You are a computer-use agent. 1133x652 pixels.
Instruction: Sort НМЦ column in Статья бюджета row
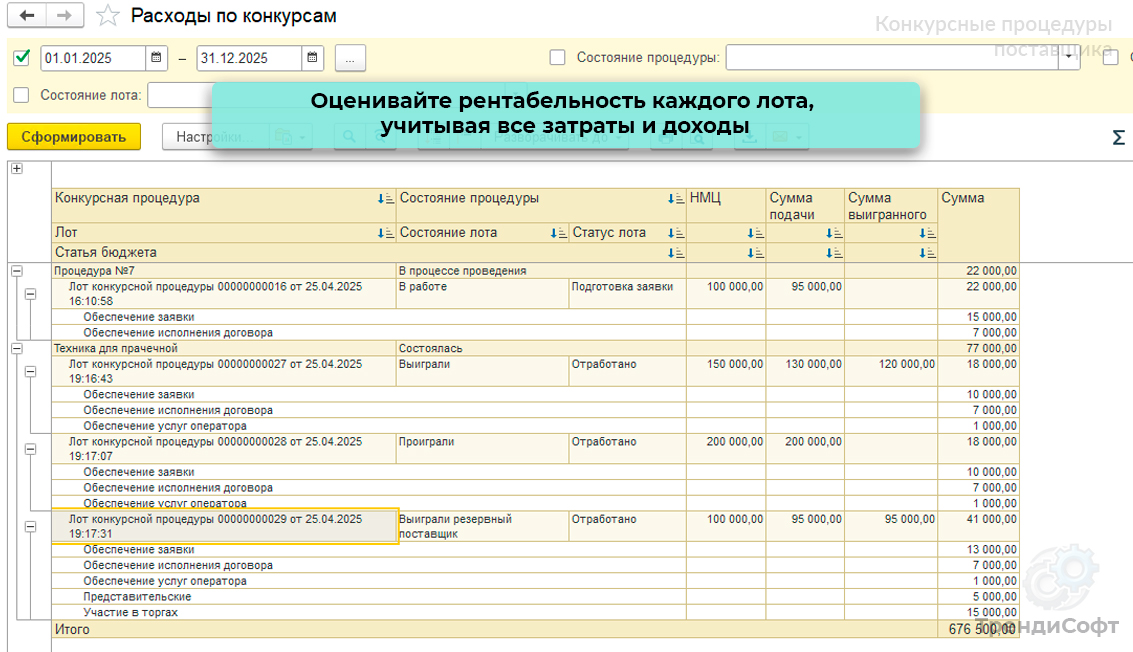click(755, 252)
